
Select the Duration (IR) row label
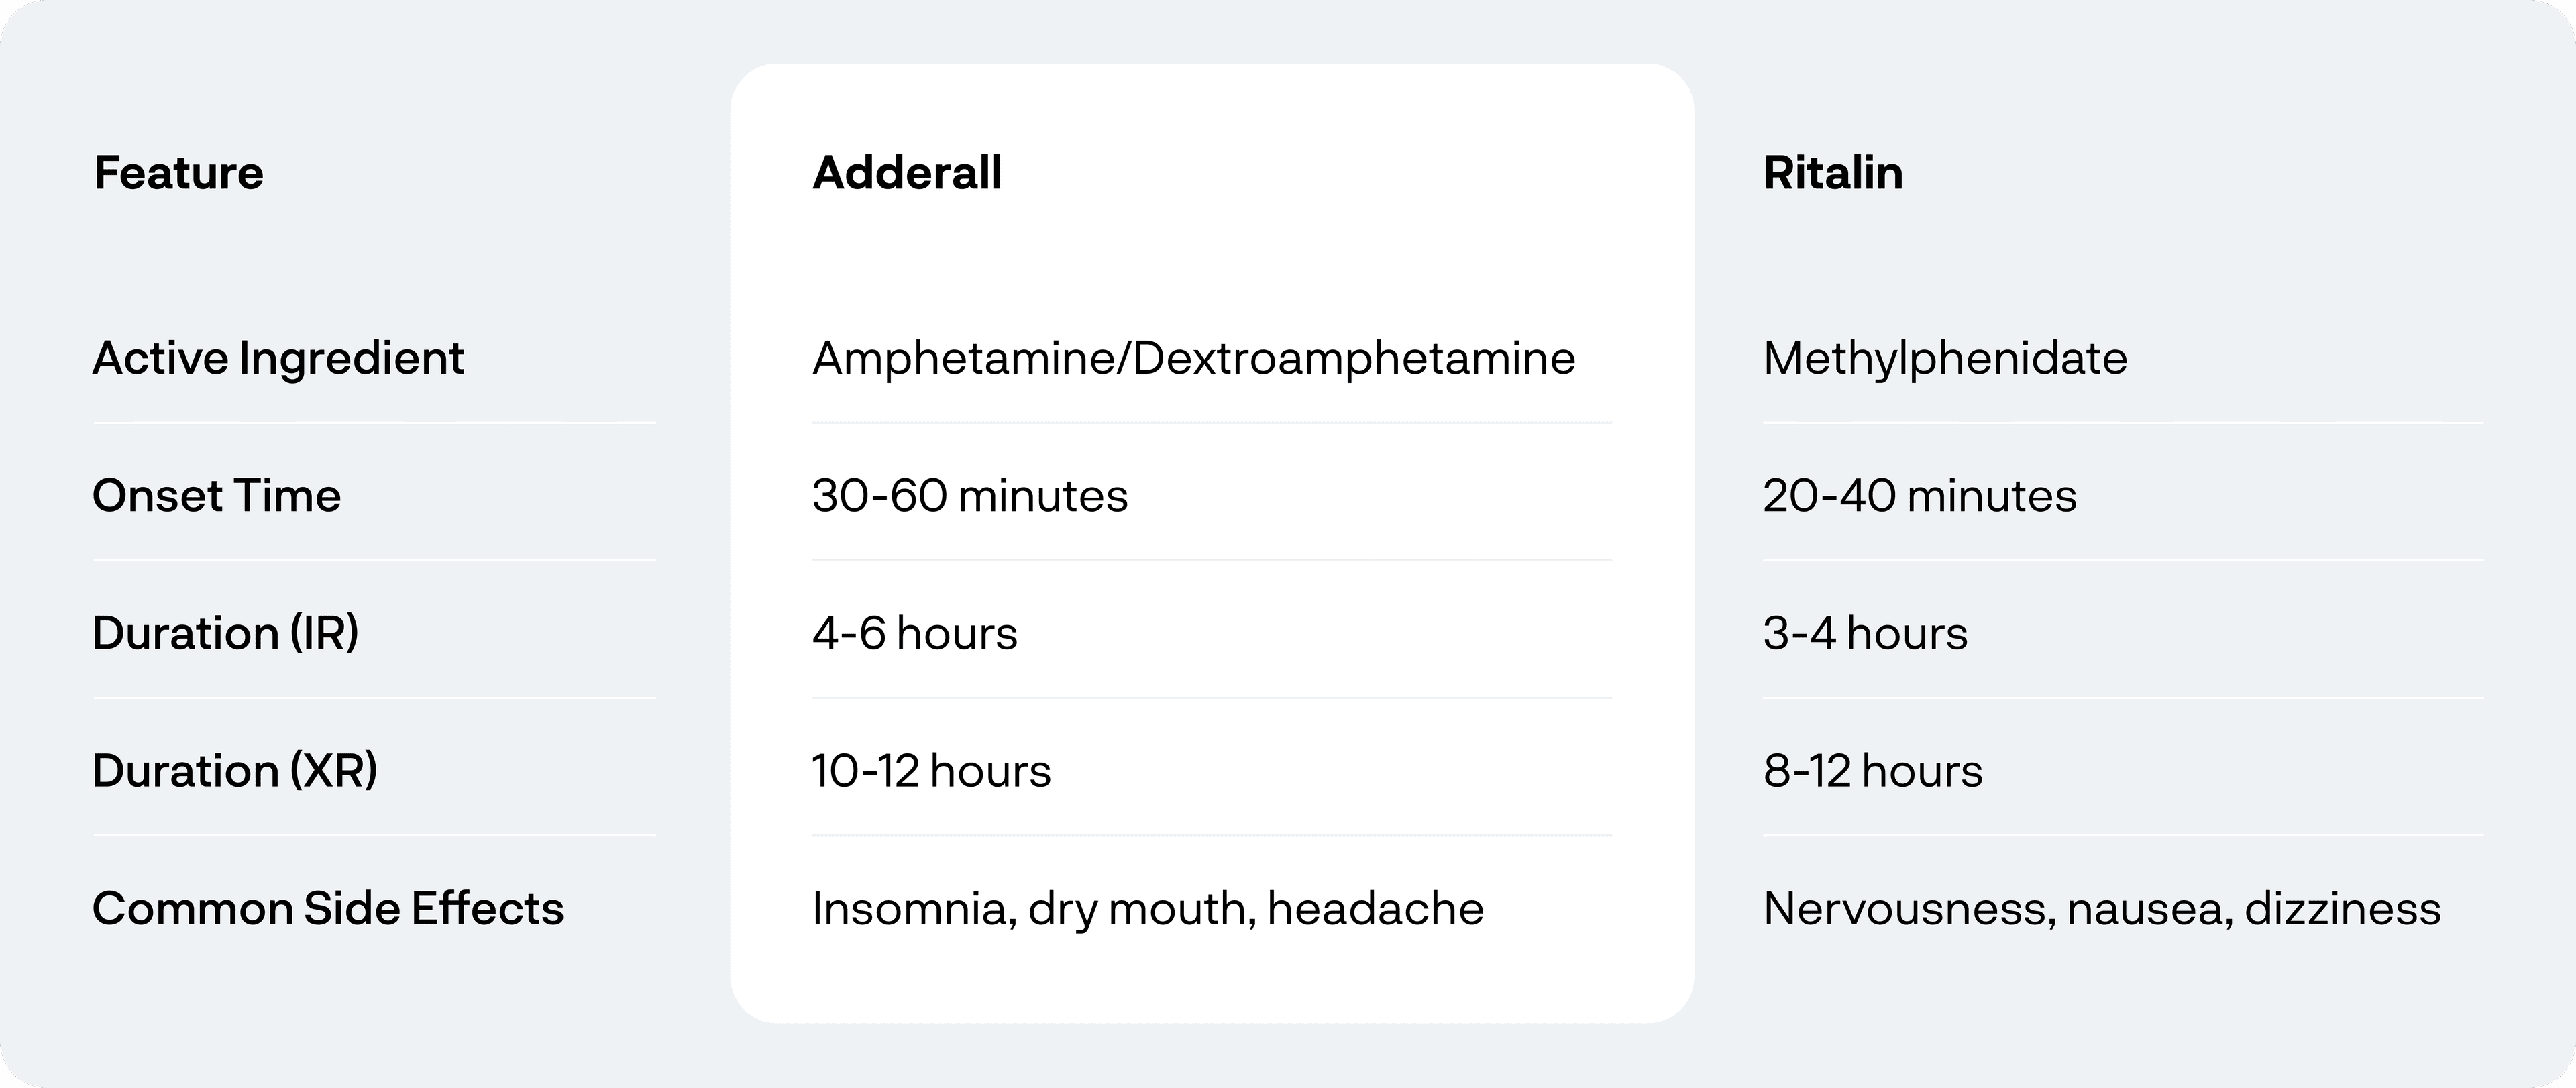pos(226,633)
